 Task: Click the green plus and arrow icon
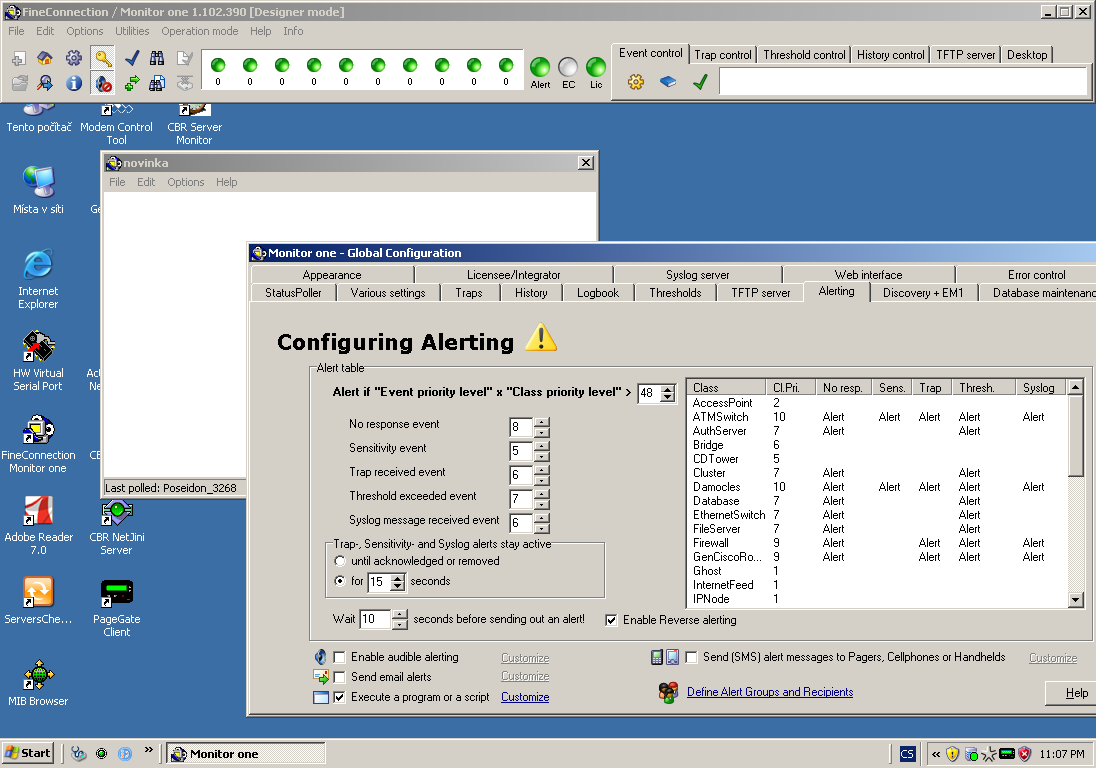coord(131,83)
